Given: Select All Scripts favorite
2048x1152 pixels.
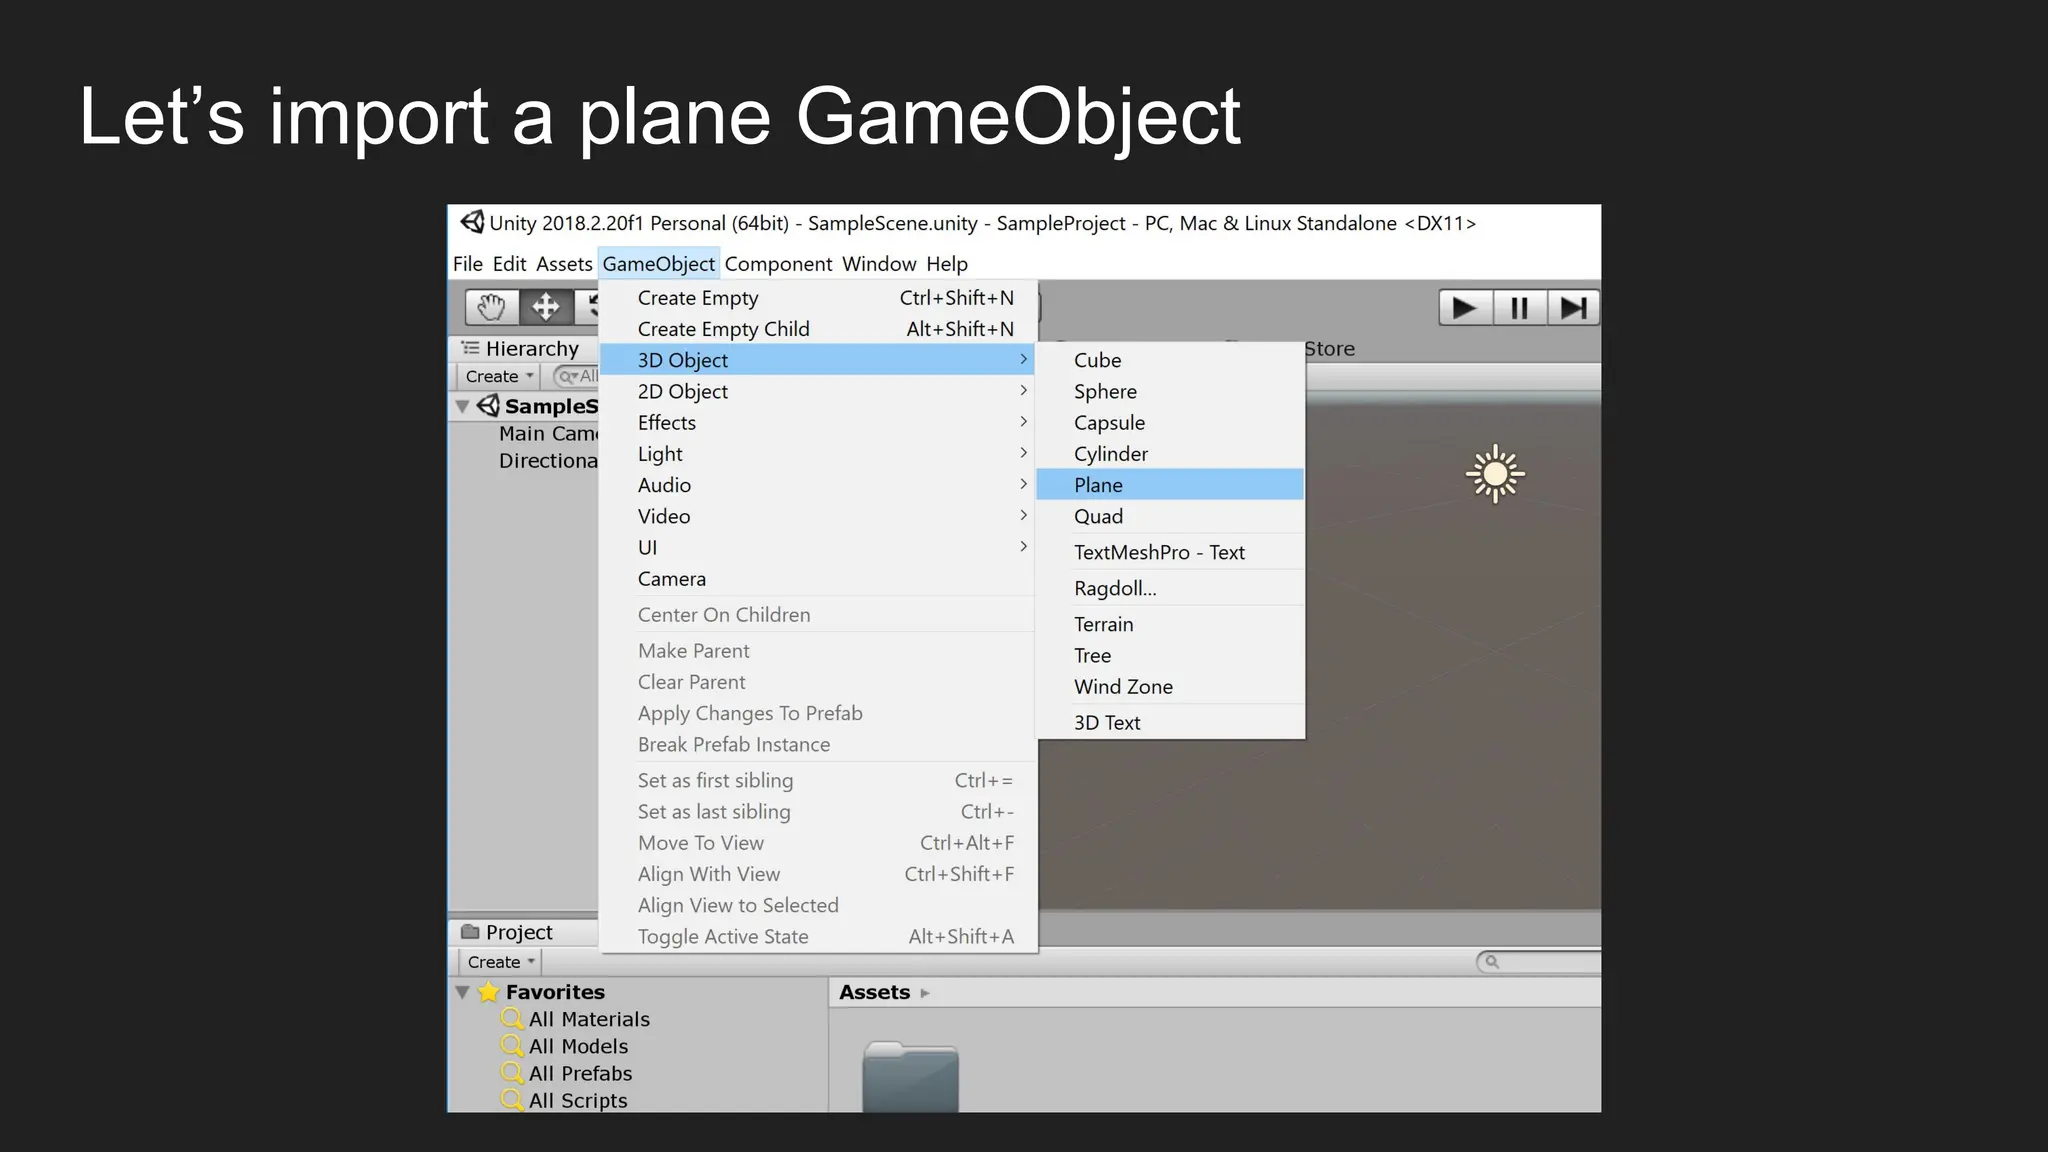Looking at the screenshot, I should pos(578,1100).
